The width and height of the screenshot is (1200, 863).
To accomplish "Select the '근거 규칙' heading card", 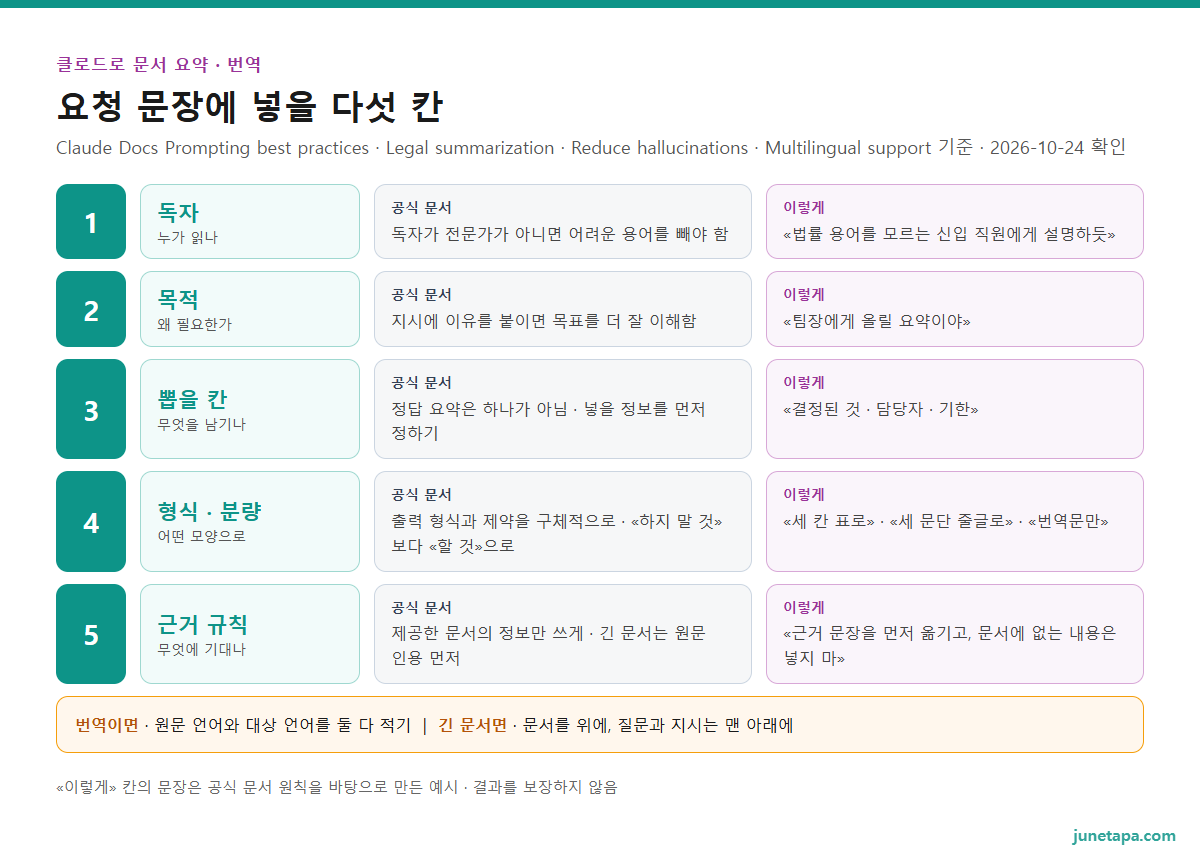I will [250, 634].
